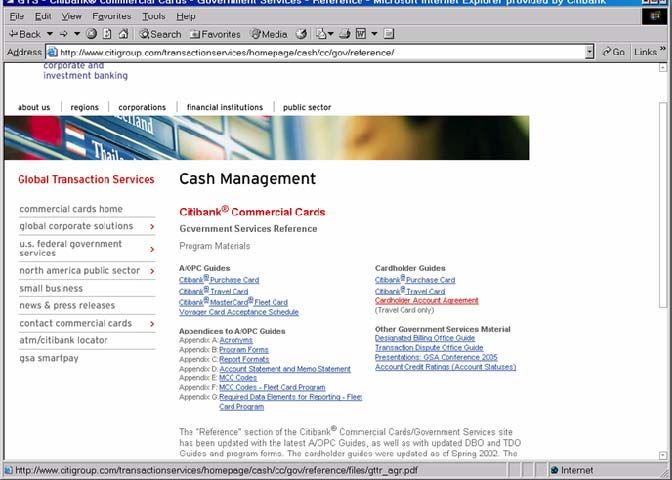Expand u.s. federal government services arrow
Image resolution: width=672 pixels, height=480 pixels.
152,249
